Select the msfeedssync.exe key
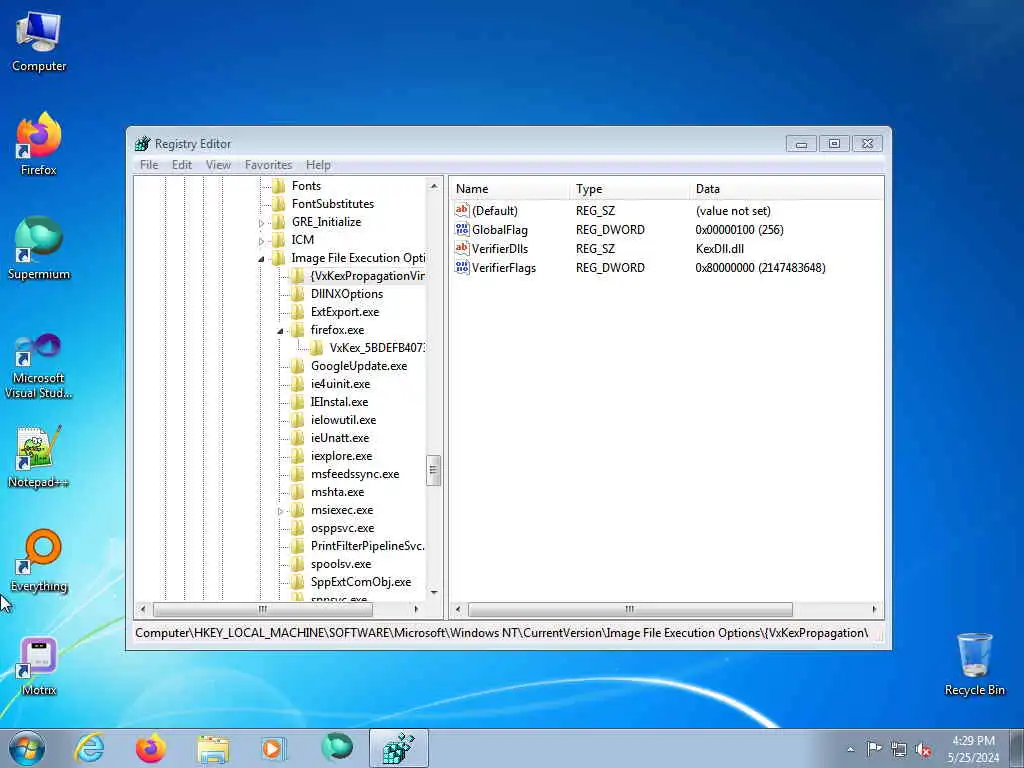Screen dimensions: 1024x768 tap(355, 474)
